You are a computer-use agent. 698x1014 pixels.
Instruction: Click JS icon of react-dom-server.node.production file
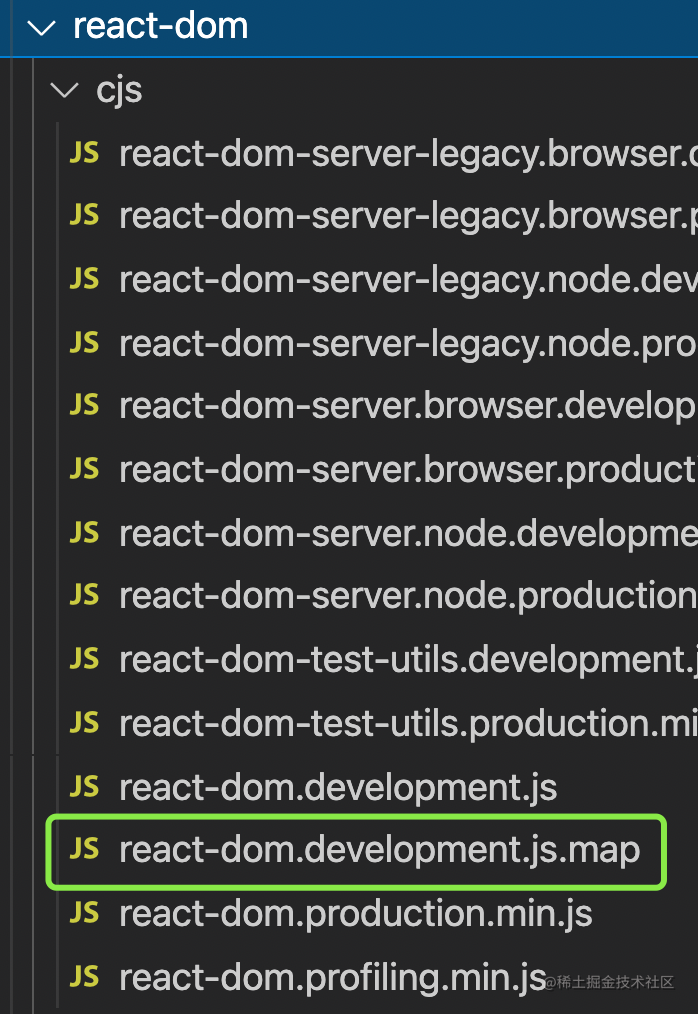coord(84,595)
